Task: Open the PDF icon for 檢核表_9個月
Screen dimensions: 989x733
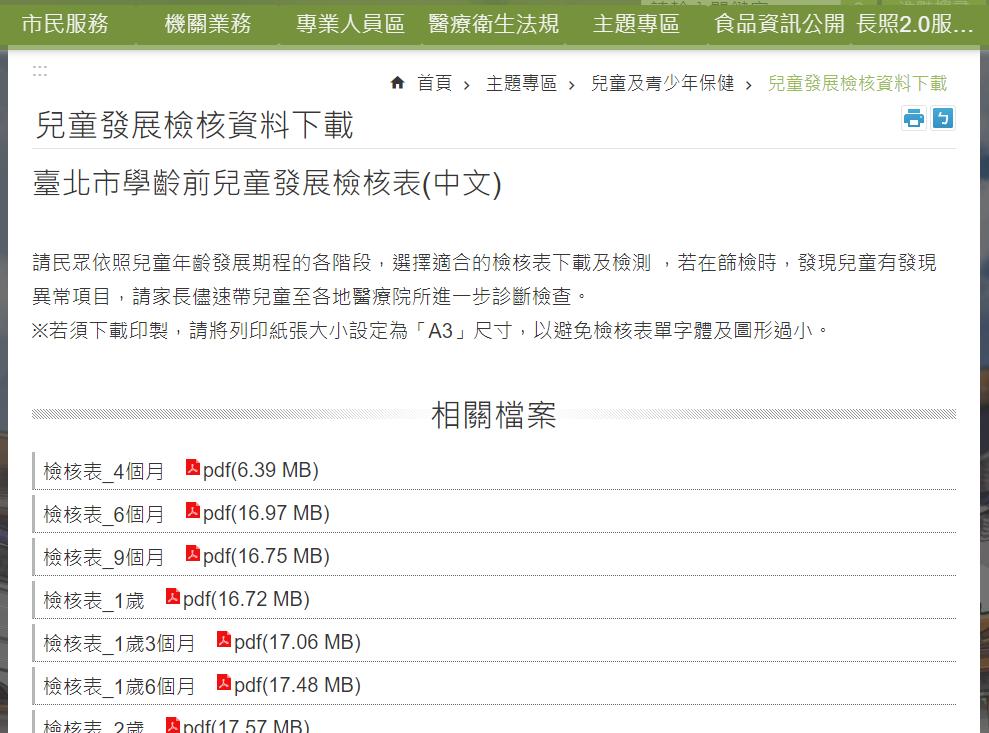Action: tap(193, 553)
